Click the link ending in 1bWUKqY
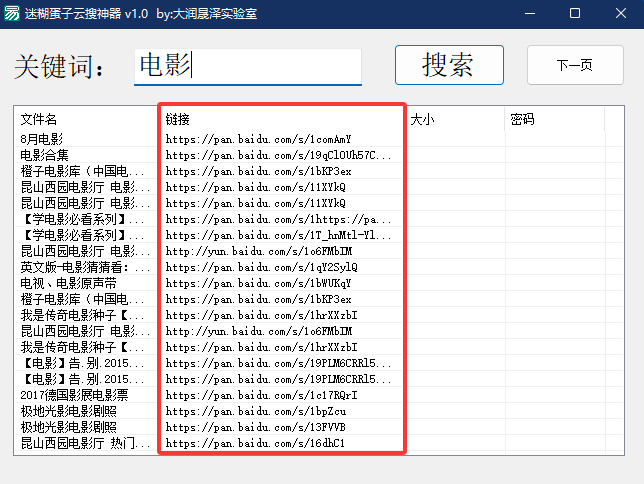 (258, 283)
